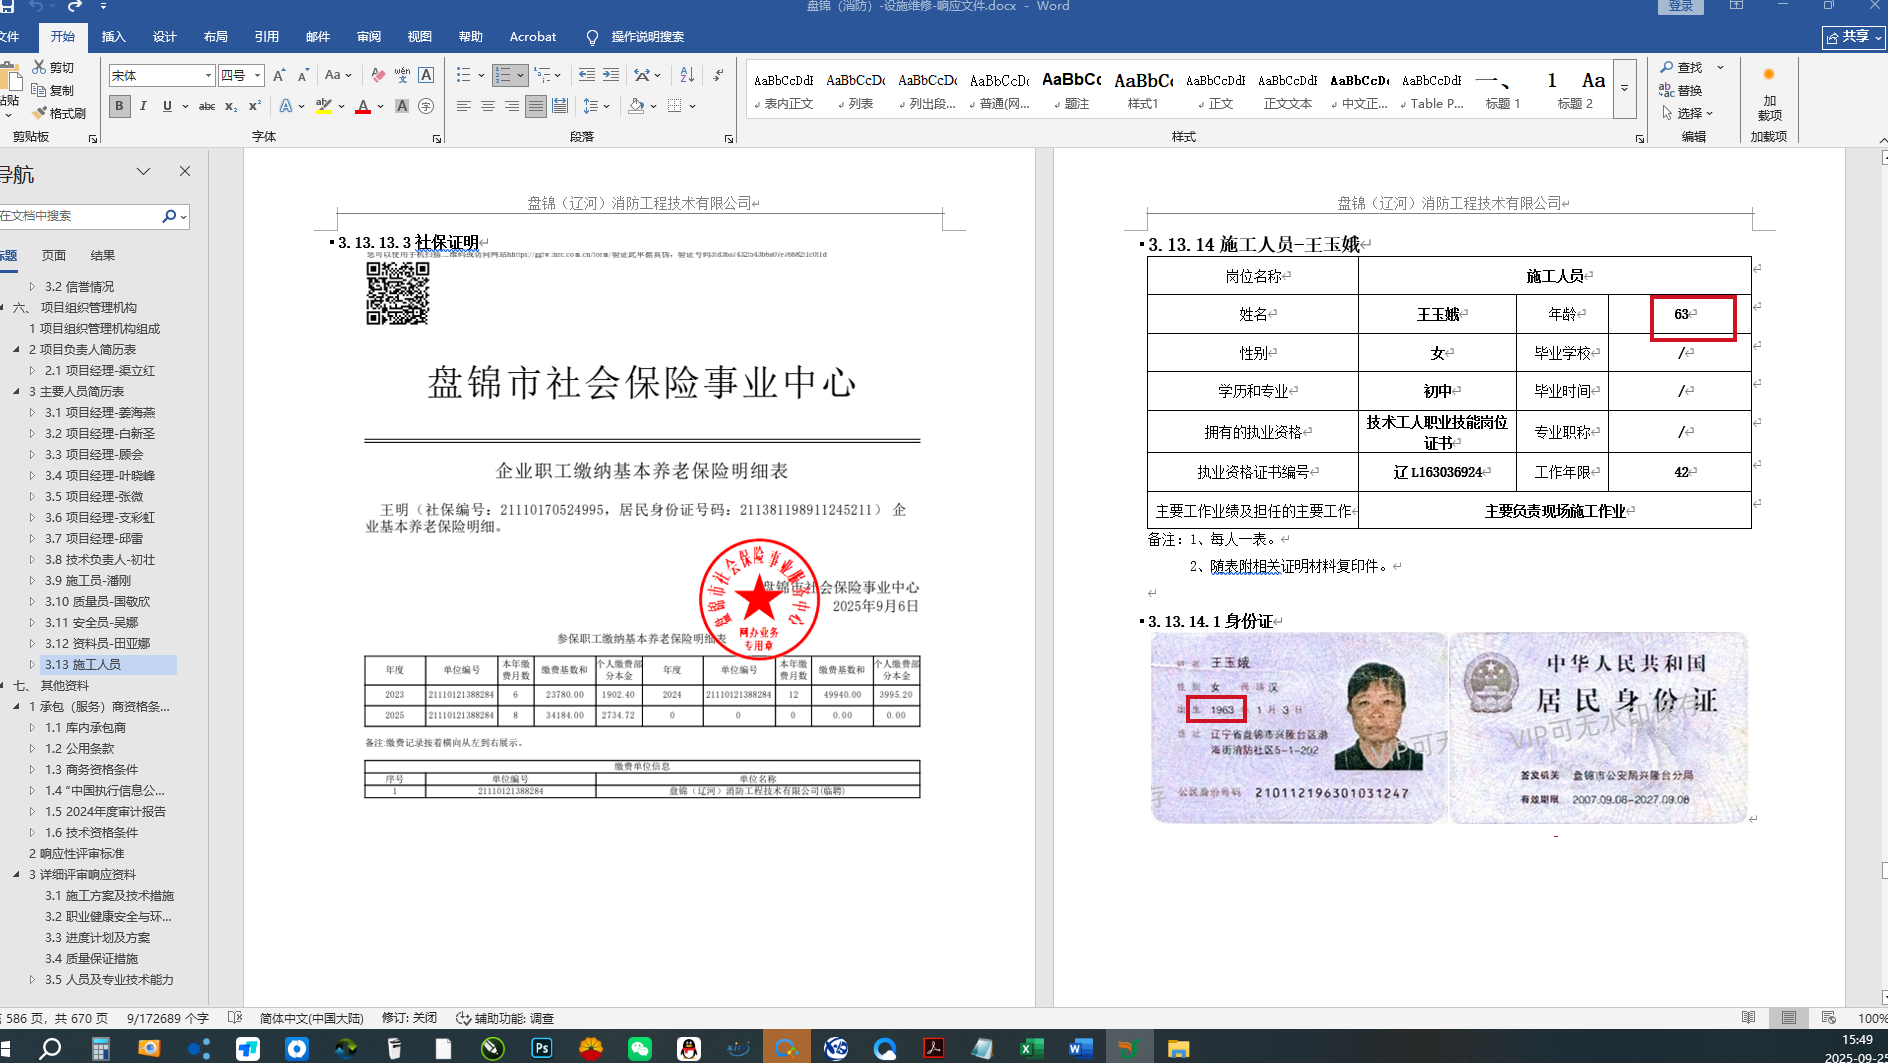Sort paragraphs with the A-Z sort icon
Image resolution: width=1888 pixels, height=1063 pixels.
click(x=687, y=75)
